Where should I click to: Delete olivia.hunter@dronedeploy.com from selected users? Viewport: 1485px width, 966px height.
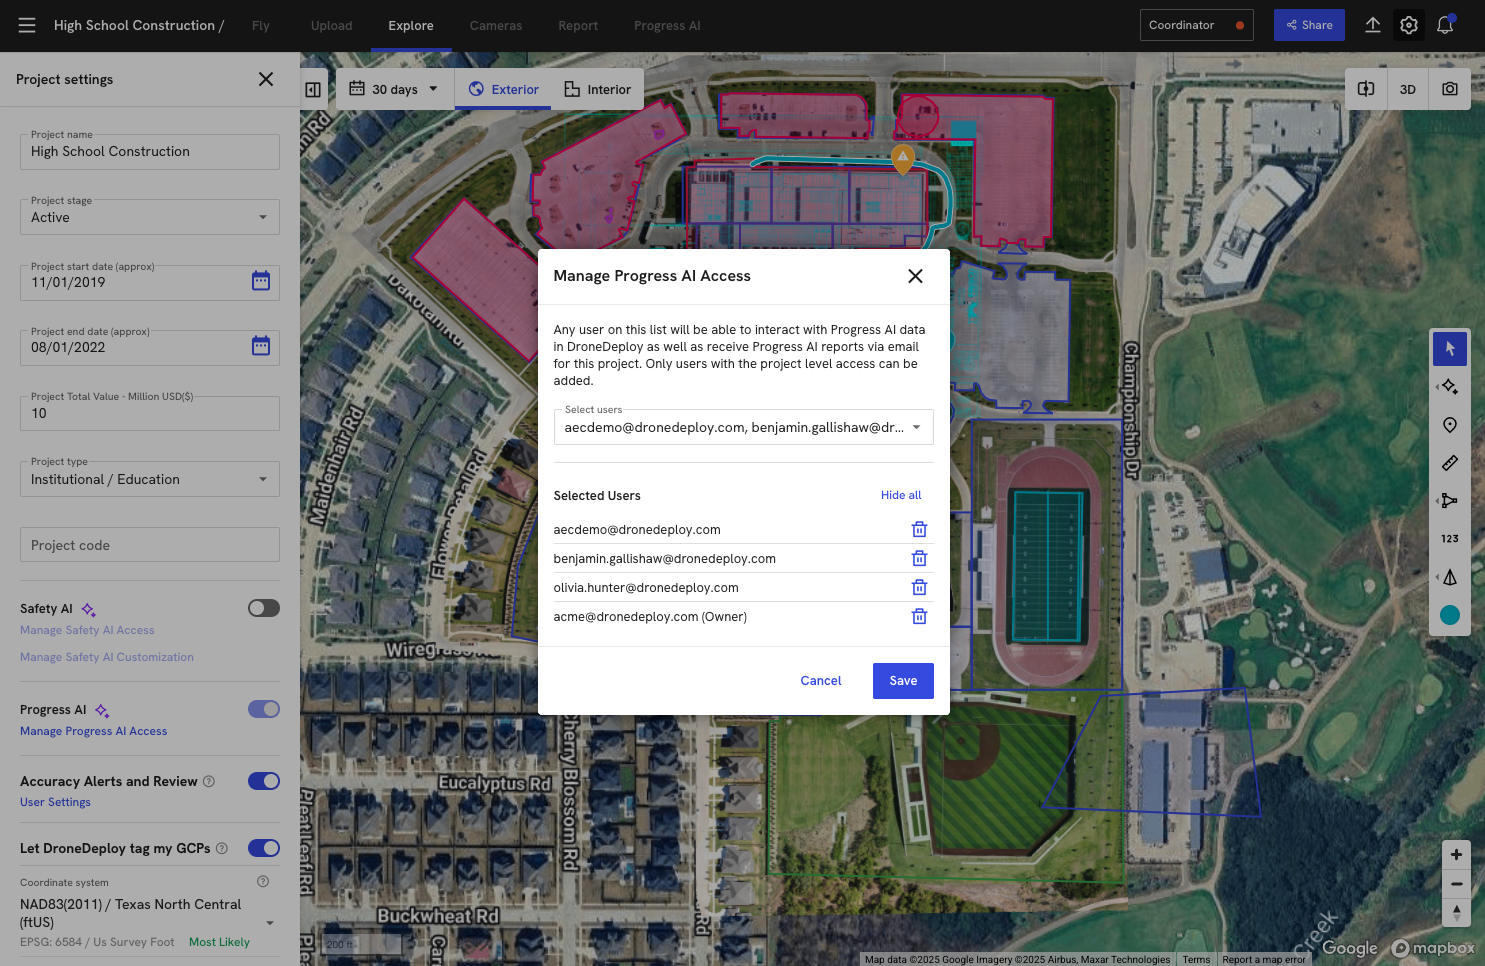click(919, 587)
